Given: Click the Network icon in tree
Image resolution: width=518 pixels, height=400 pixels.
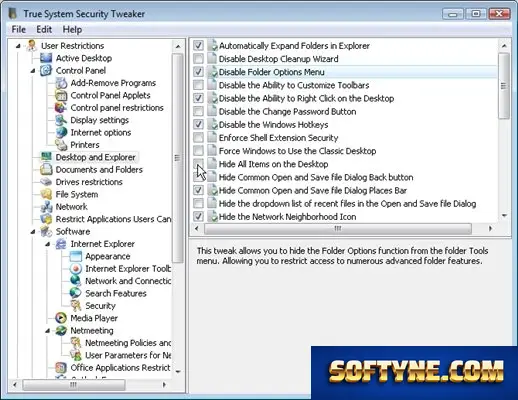Looking at the screenshot, I should pyautogui.click(x=46, y=207).
